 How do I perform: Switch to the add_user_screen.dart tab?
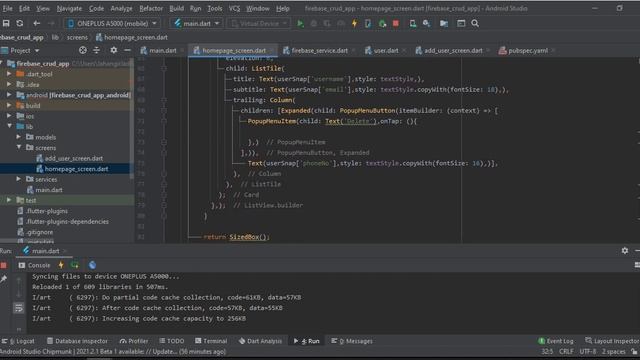pyautogui.click(x=453, y=51)
